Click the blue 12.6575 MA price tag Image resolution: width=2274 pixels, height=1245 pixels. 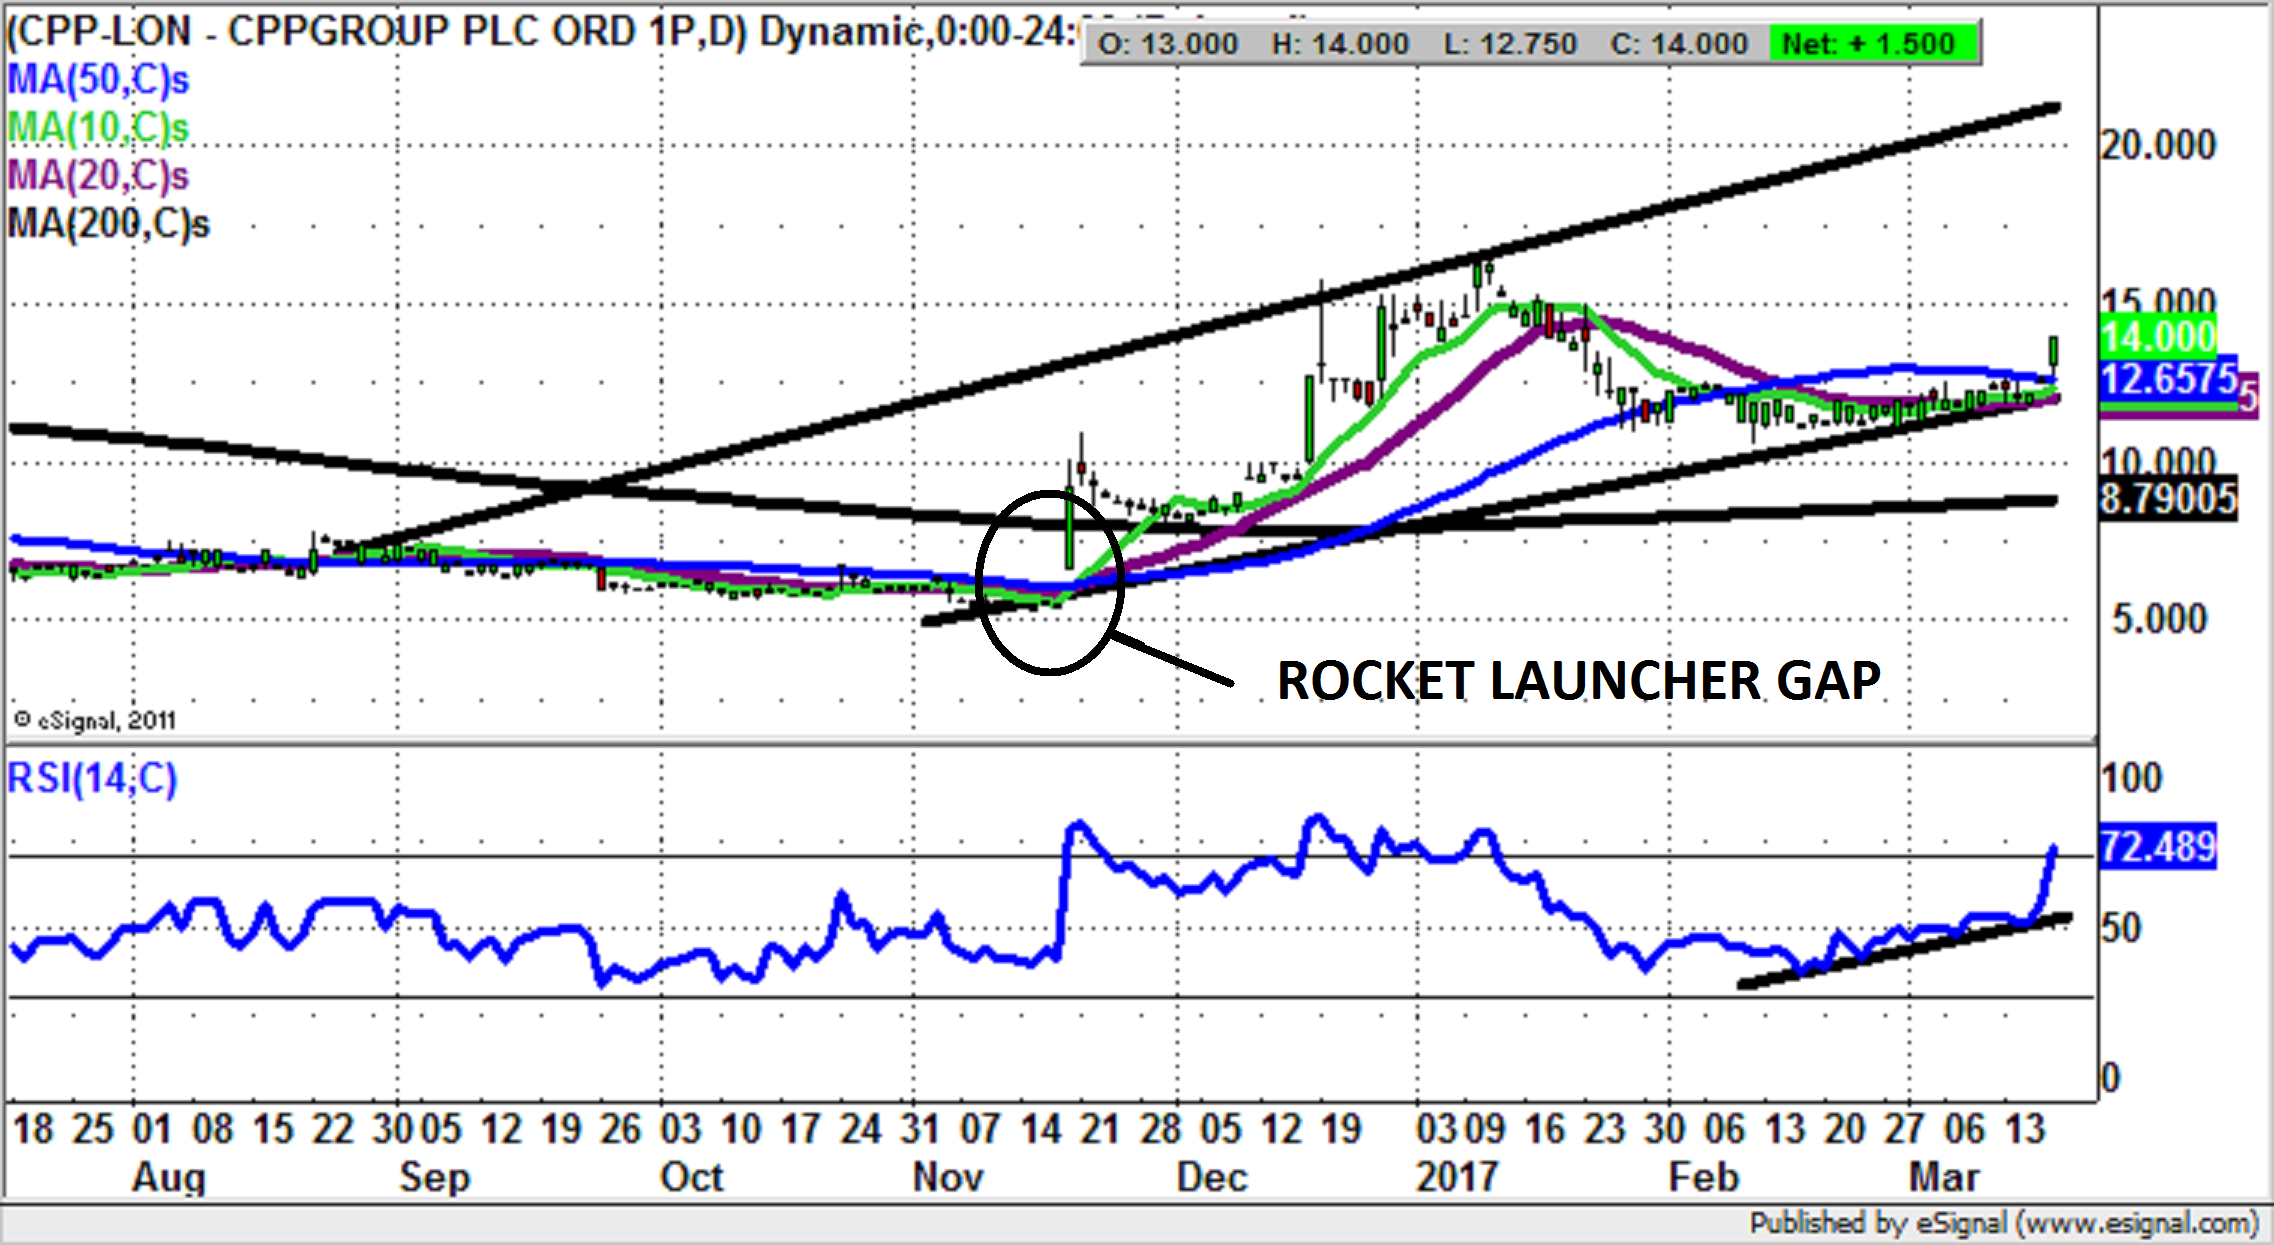[2166, 380]
